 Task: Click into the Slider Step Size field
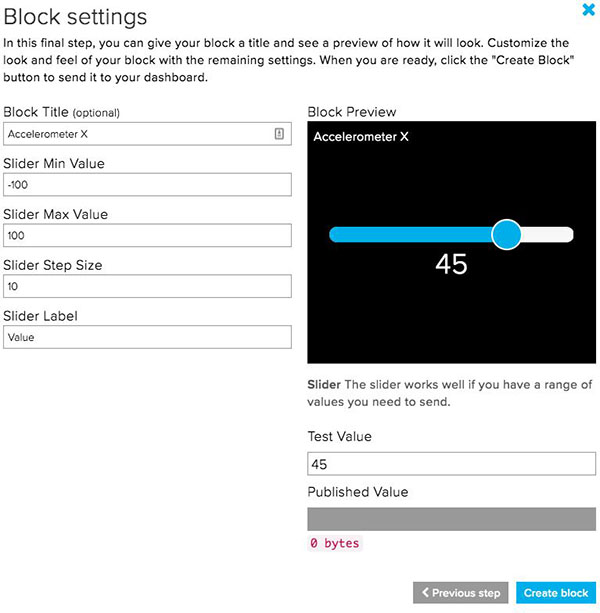click(x=147, y=286)
